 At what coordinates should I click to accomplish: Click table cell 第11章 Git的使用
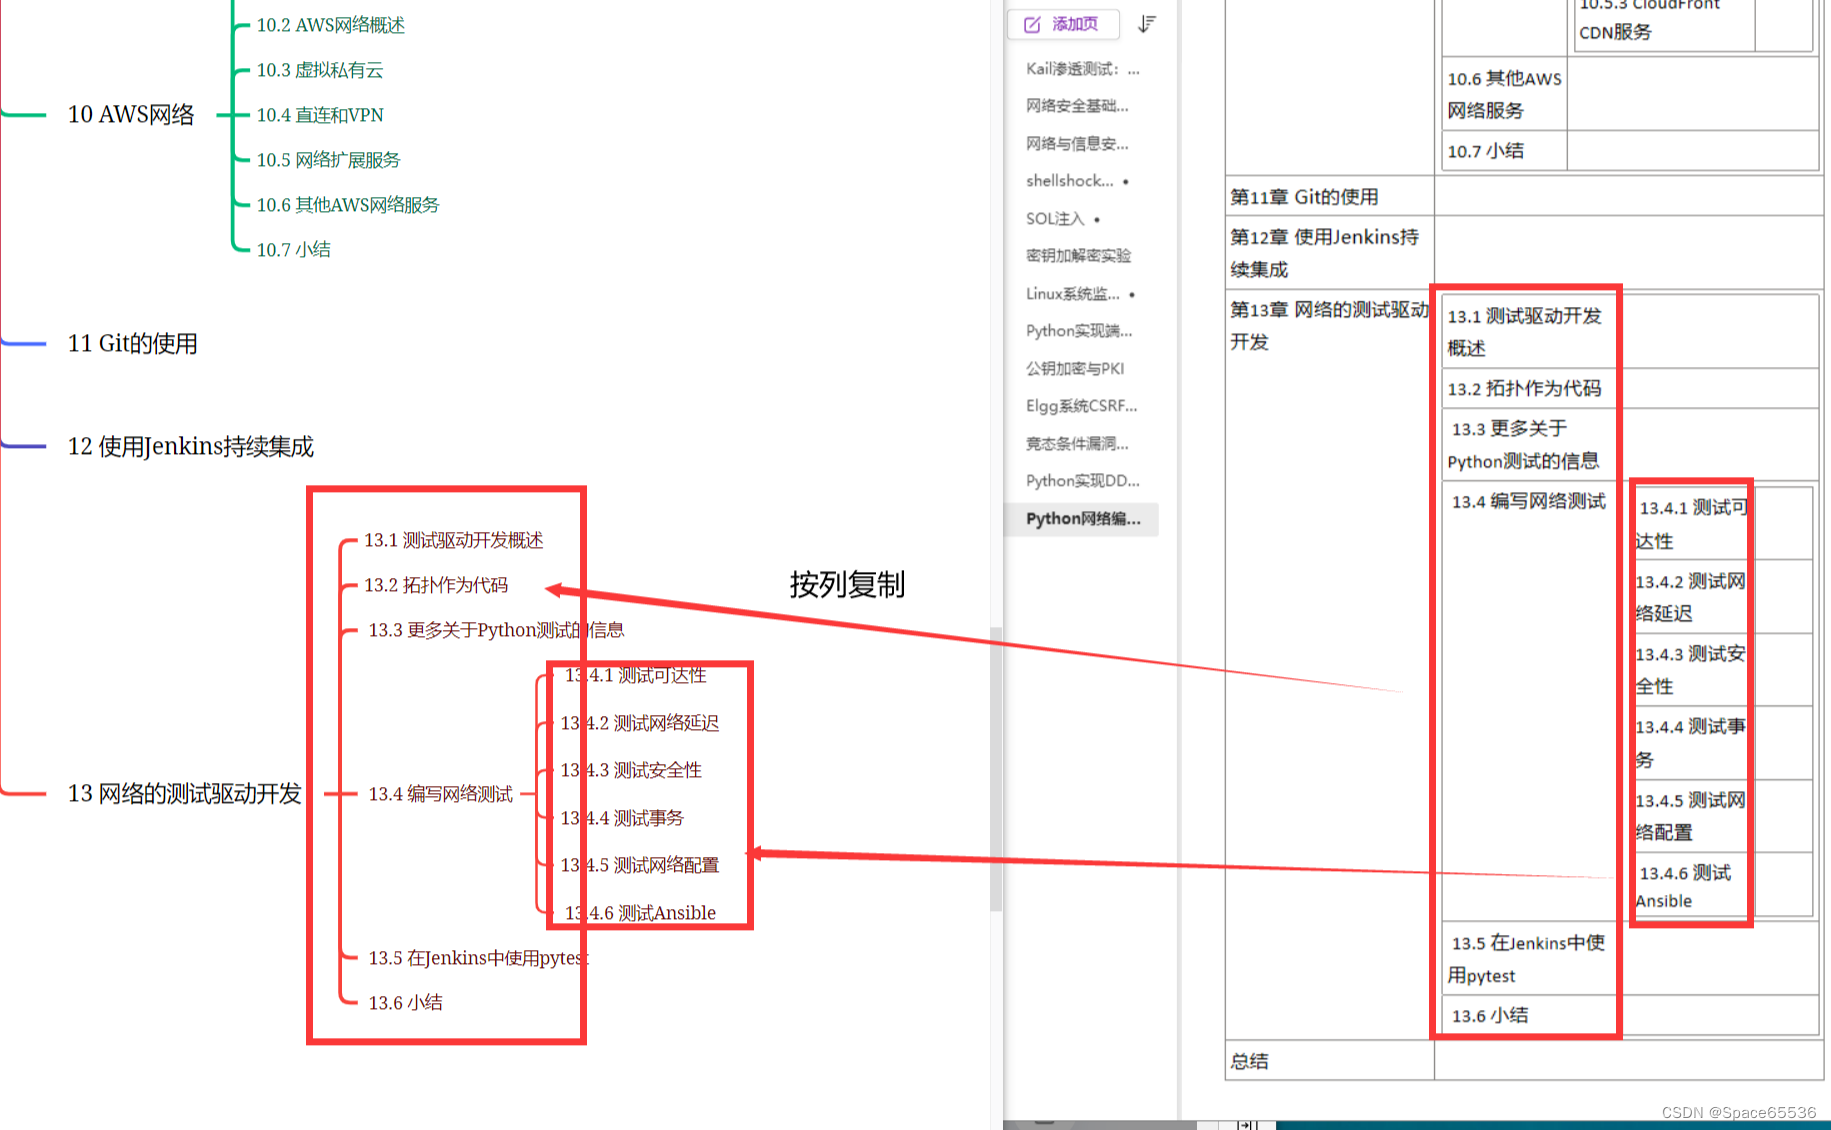pos(1330,197)
